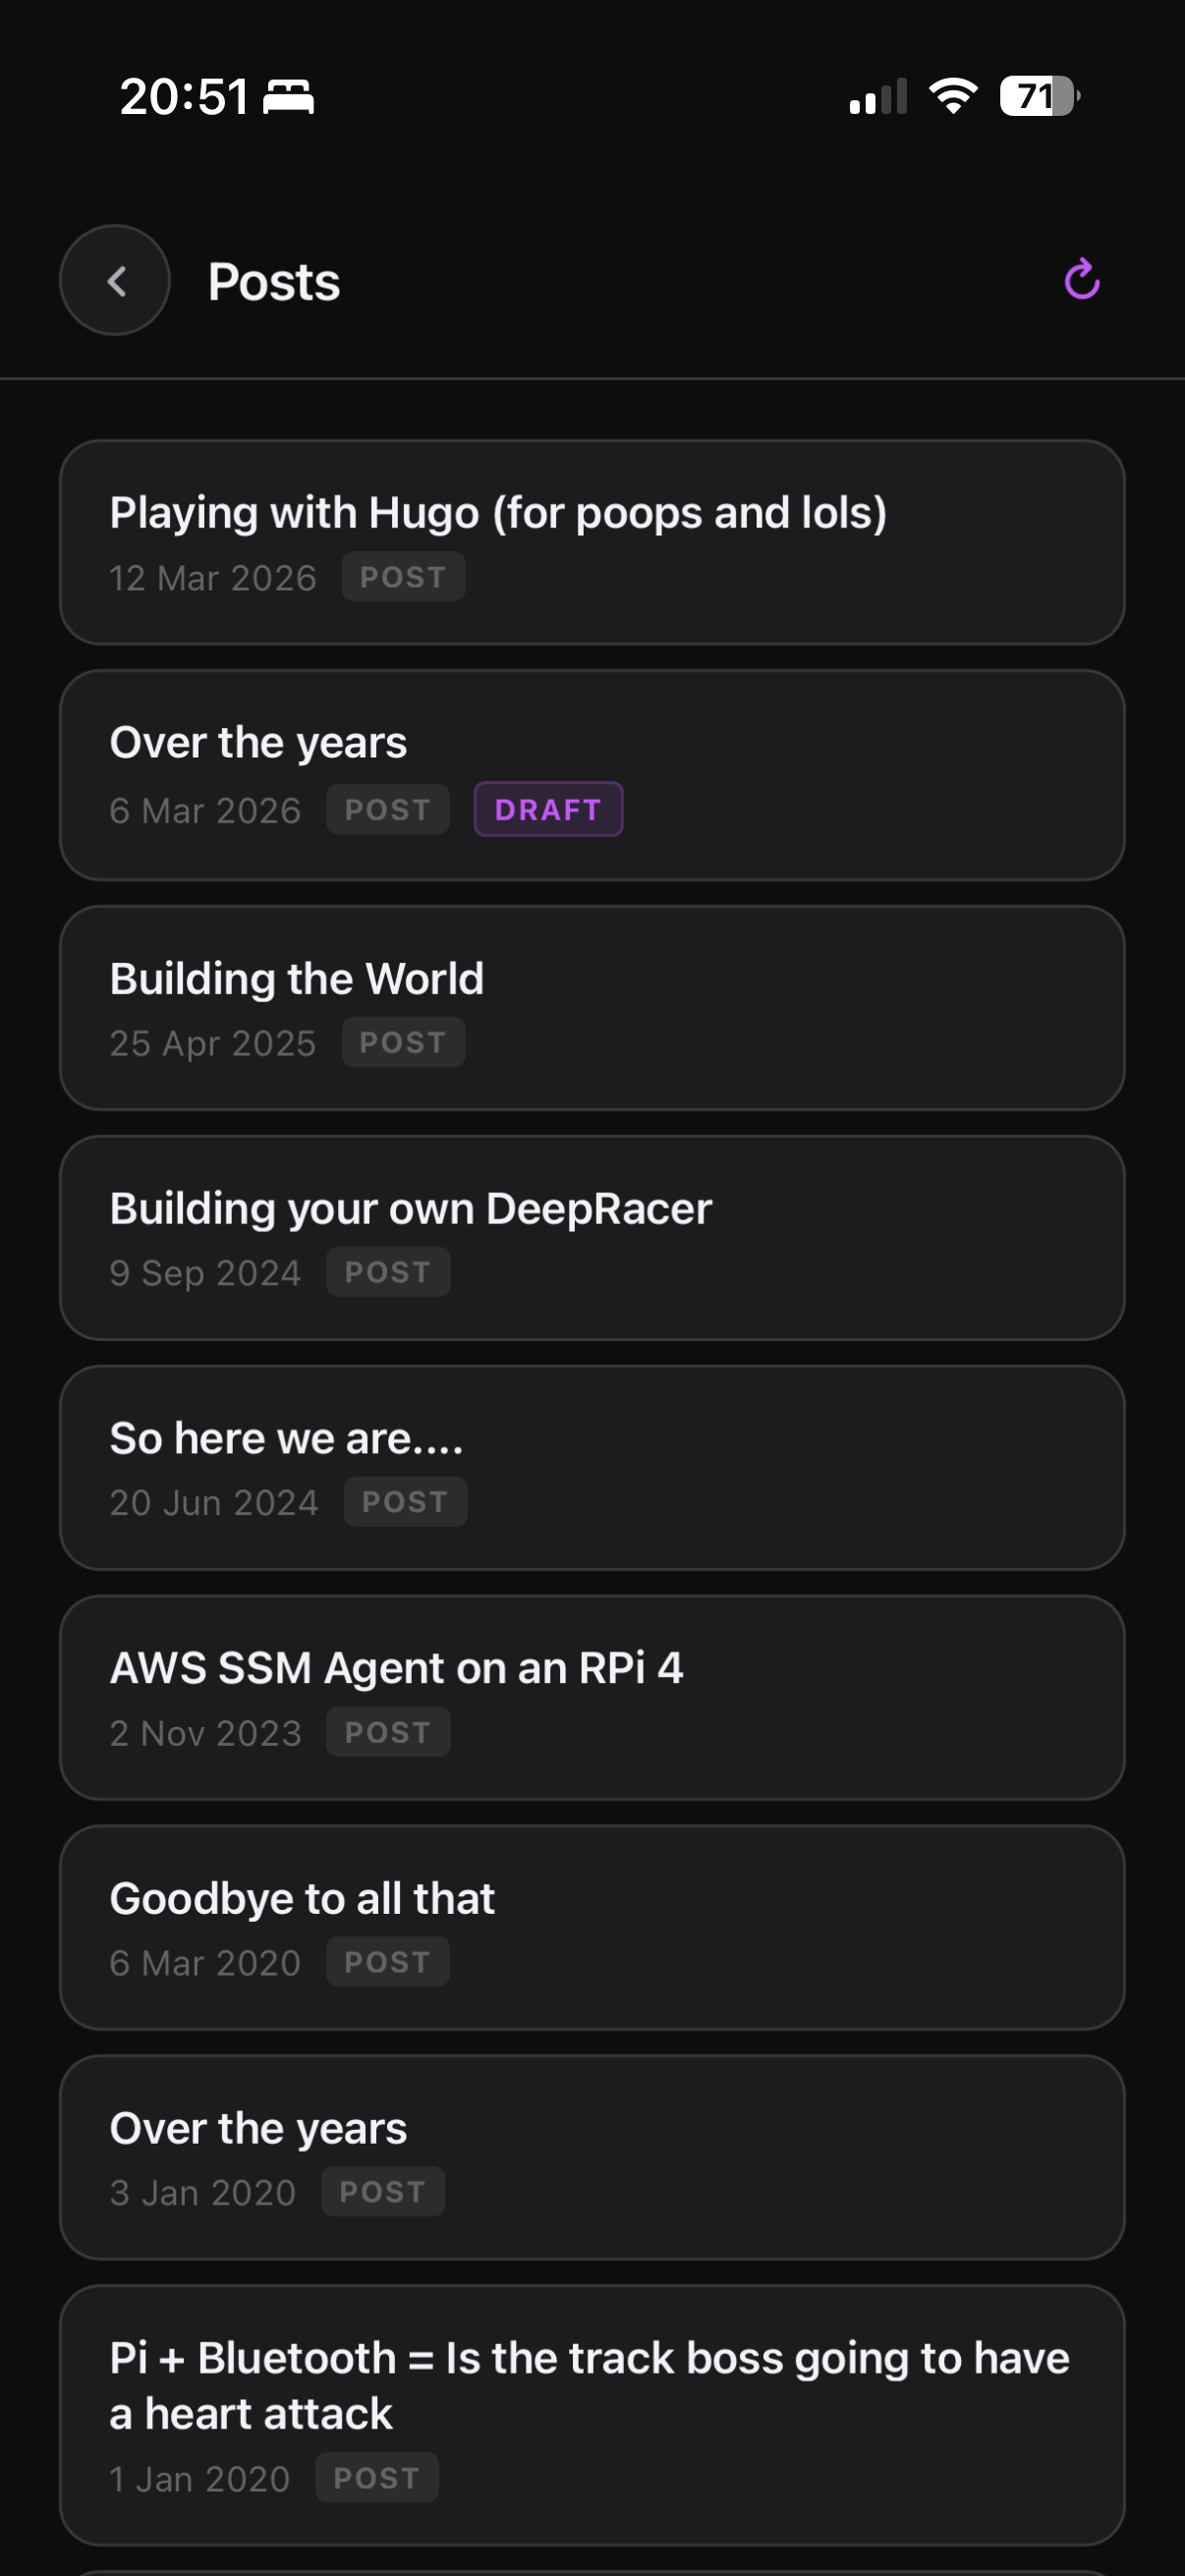The width and height of the screenshot is (1185, 2576).
Task: Open "AWS SSM Agent on an RPi 4"
Action: point(592,1697)
